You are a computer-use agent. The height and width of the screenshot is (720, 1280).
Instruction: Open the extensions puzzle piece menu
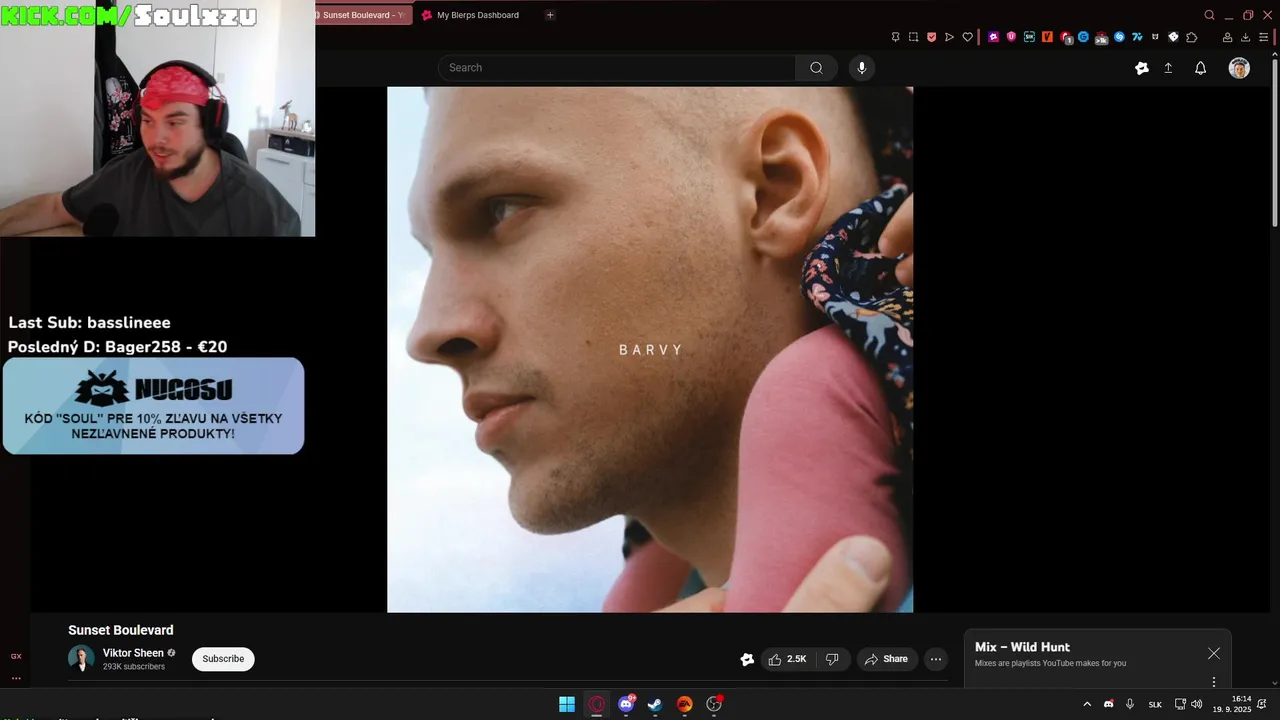pyautogui.click(x=1191, y=37)
